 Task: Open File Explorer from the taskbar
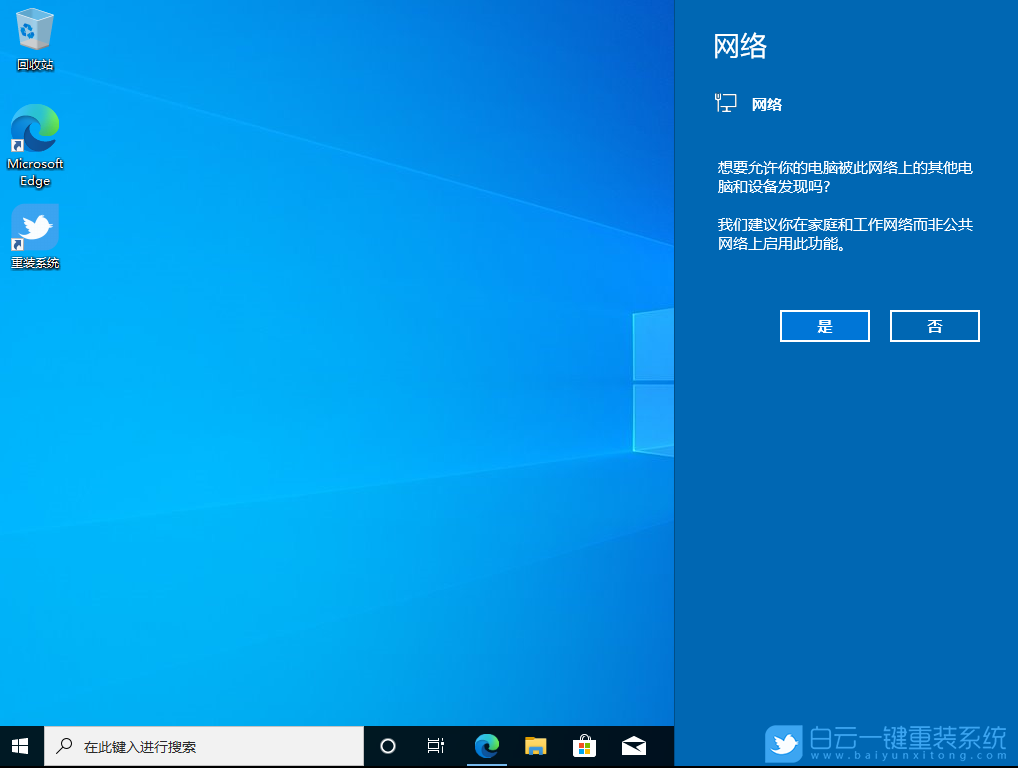pos(535,745)
